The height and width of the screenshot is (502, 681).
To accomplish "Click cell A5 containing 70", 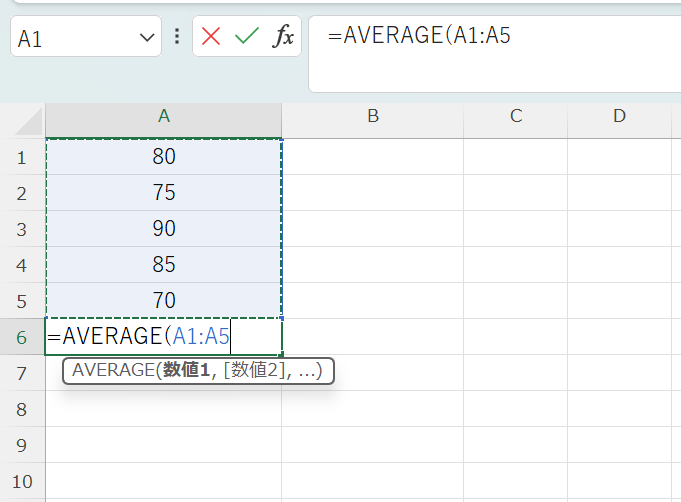I will [164, 301].
